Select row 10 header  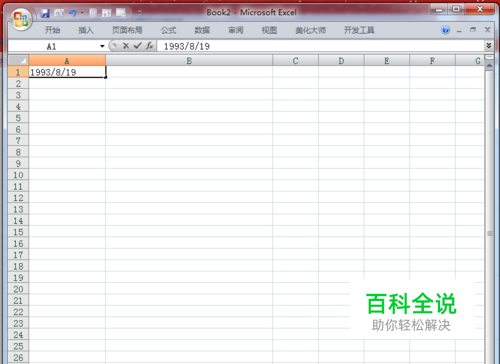coord(18,175)
